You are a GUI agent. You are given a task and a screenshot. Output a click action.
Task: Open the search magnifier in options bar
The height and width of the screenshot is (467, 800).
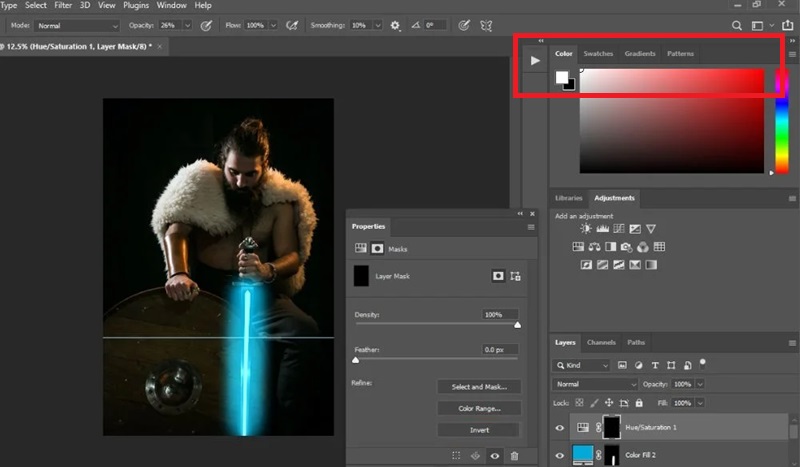coord(737,26)
